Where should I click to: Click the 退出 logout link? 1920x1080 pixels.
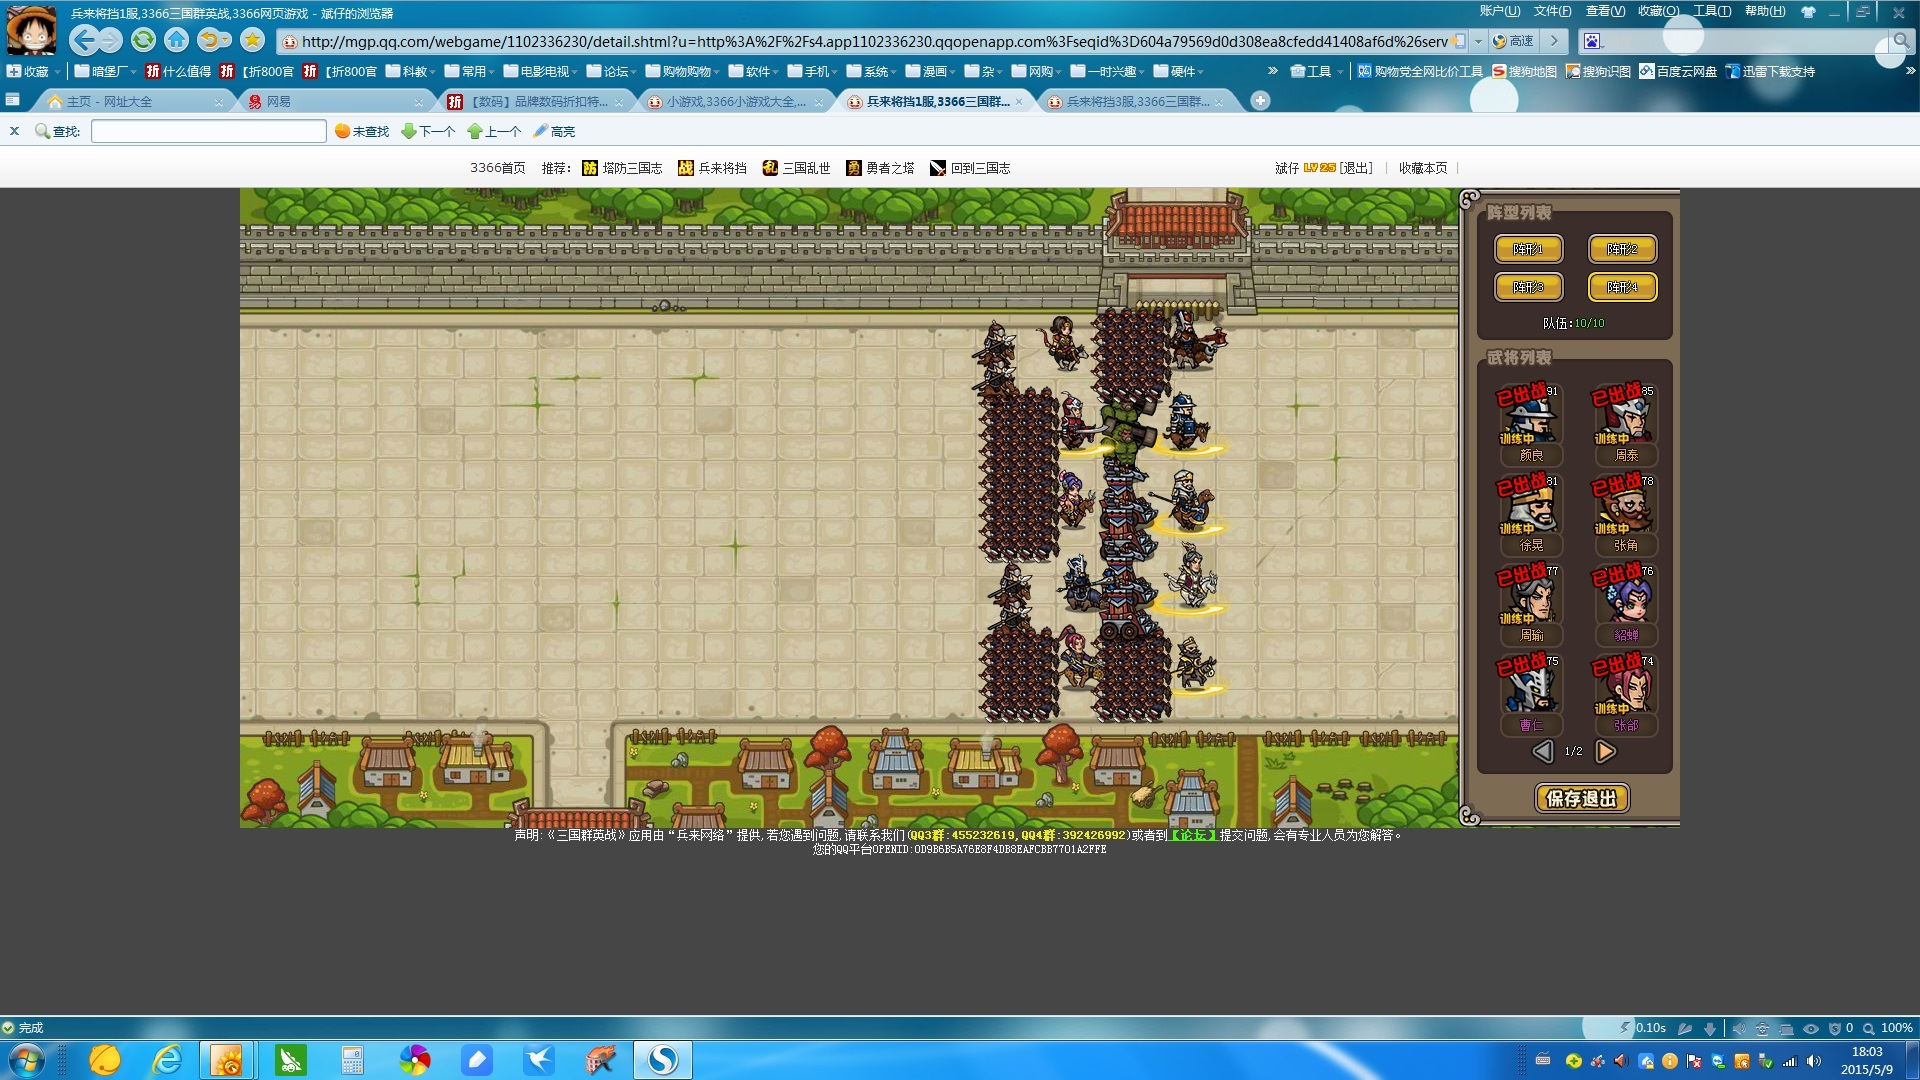click(1356, 168)
